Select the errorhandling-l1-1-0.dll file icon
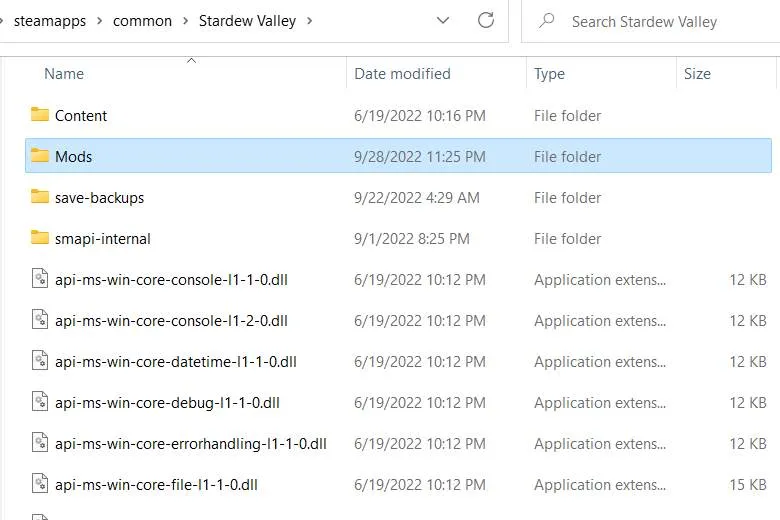Screen dimensions: 780x520 click(x=40, y=443)
